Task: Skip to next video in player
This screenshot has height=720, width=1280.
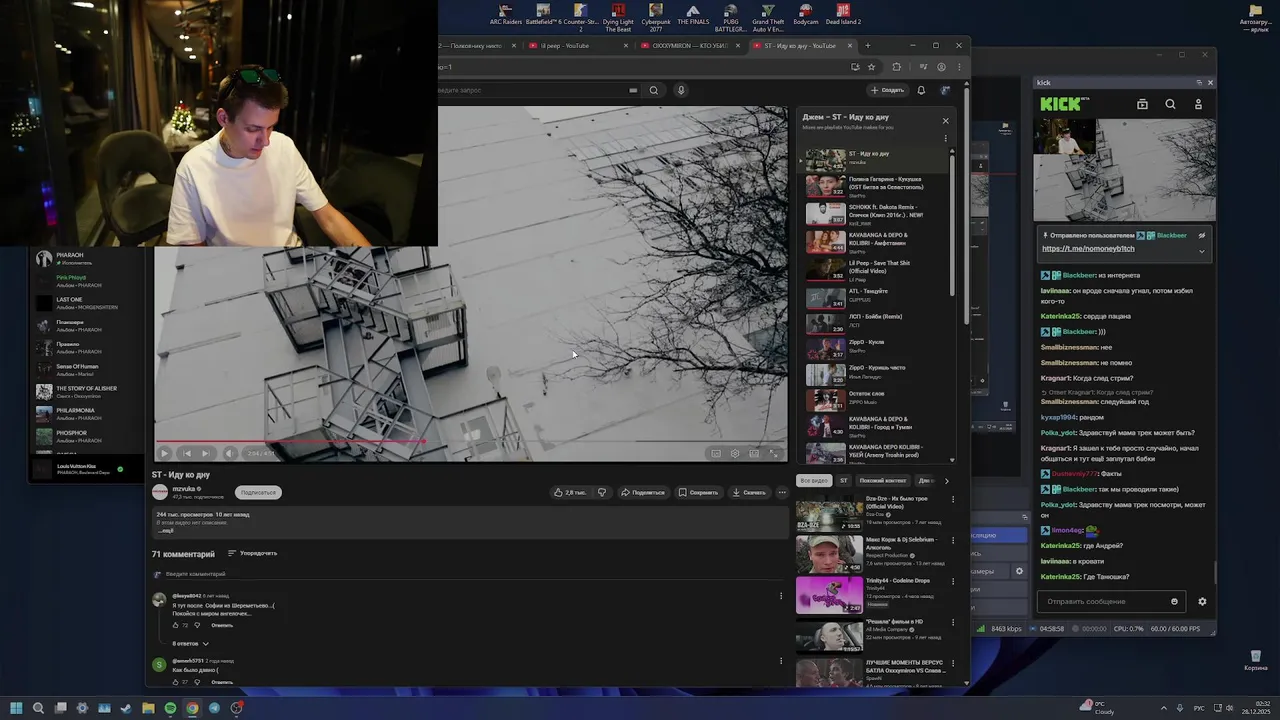Action: click(205, 453)
